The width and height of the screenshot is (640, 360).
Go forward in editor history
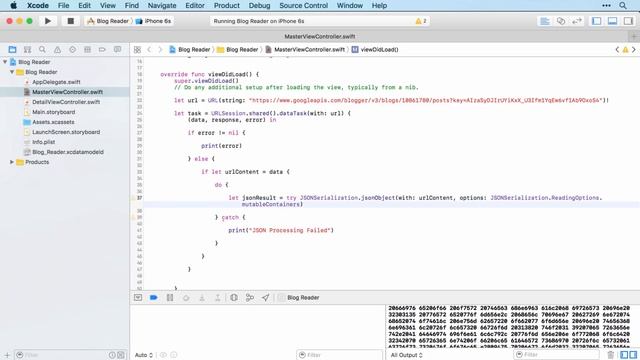pos(160,49)
